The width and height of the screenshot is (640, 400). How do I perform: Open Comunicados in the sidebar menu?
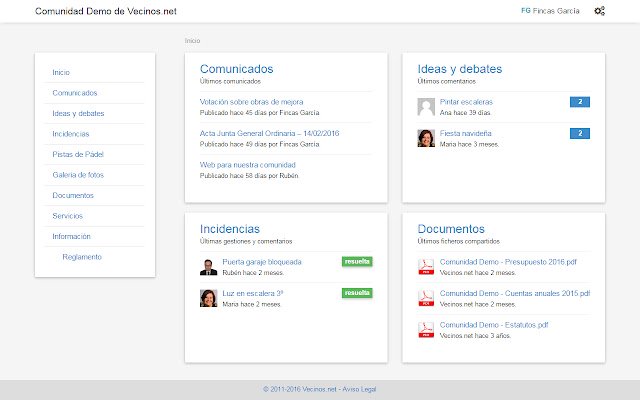[x=75, y=93]
